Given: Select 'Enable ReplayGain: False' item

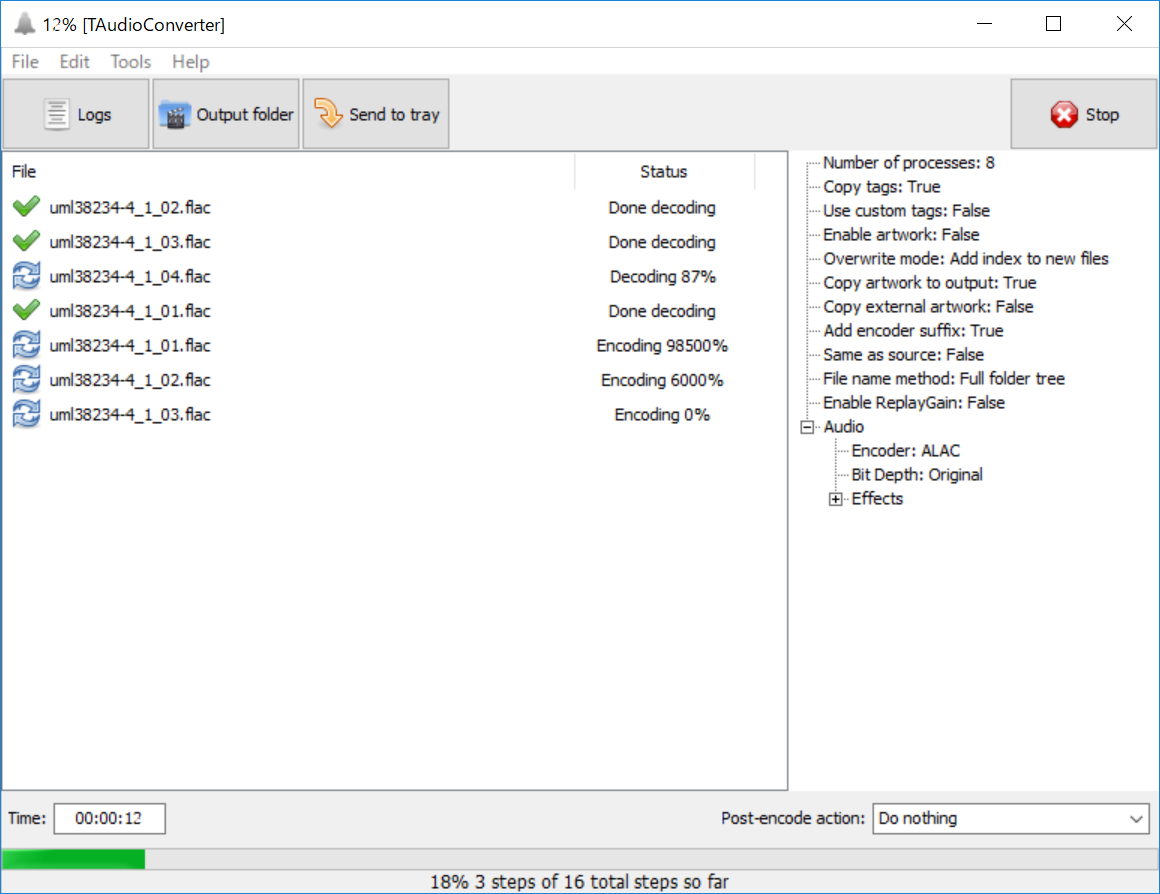Looking at the screenshot, I should (914, 403).
